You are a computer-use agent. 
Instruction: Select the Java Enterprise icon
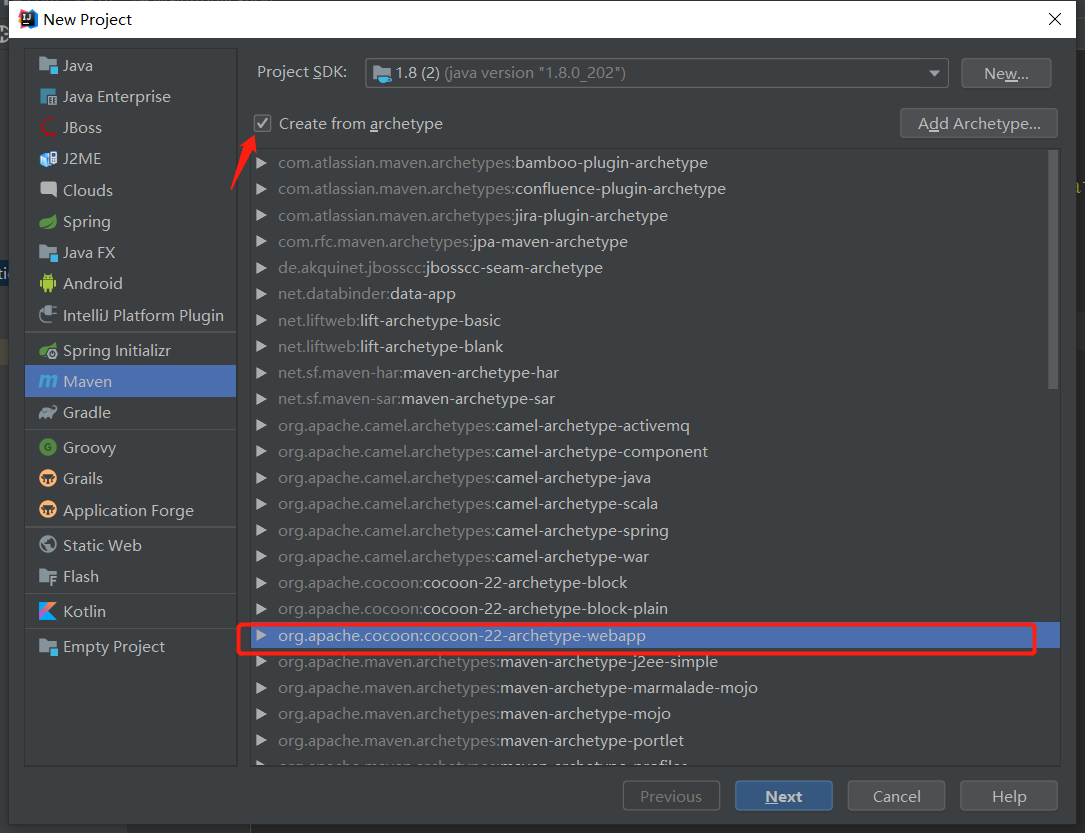[x=48, y=97]
